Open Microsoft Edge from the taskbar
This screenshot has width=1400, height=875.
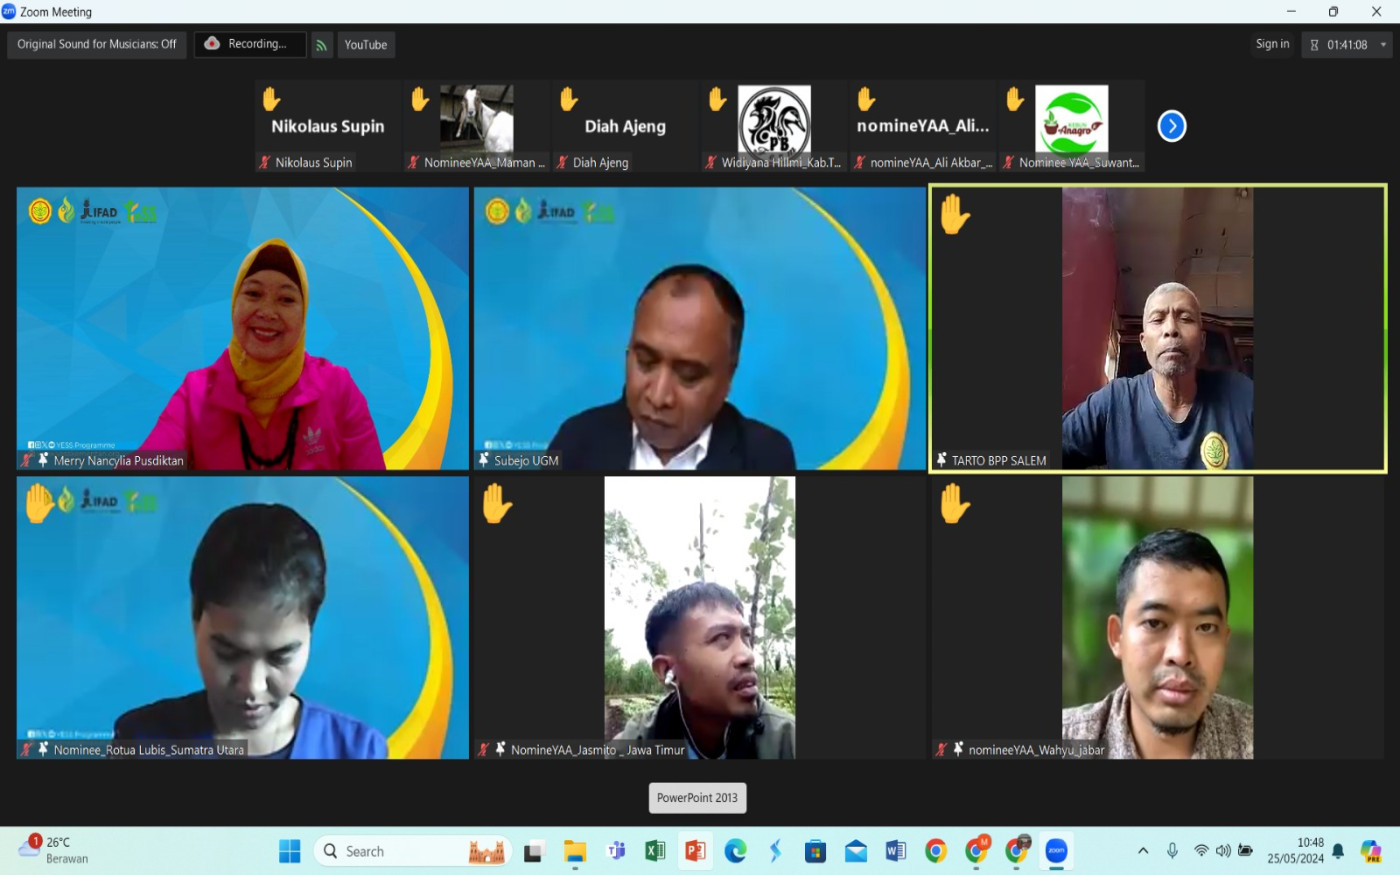click(x=735, y=851)
